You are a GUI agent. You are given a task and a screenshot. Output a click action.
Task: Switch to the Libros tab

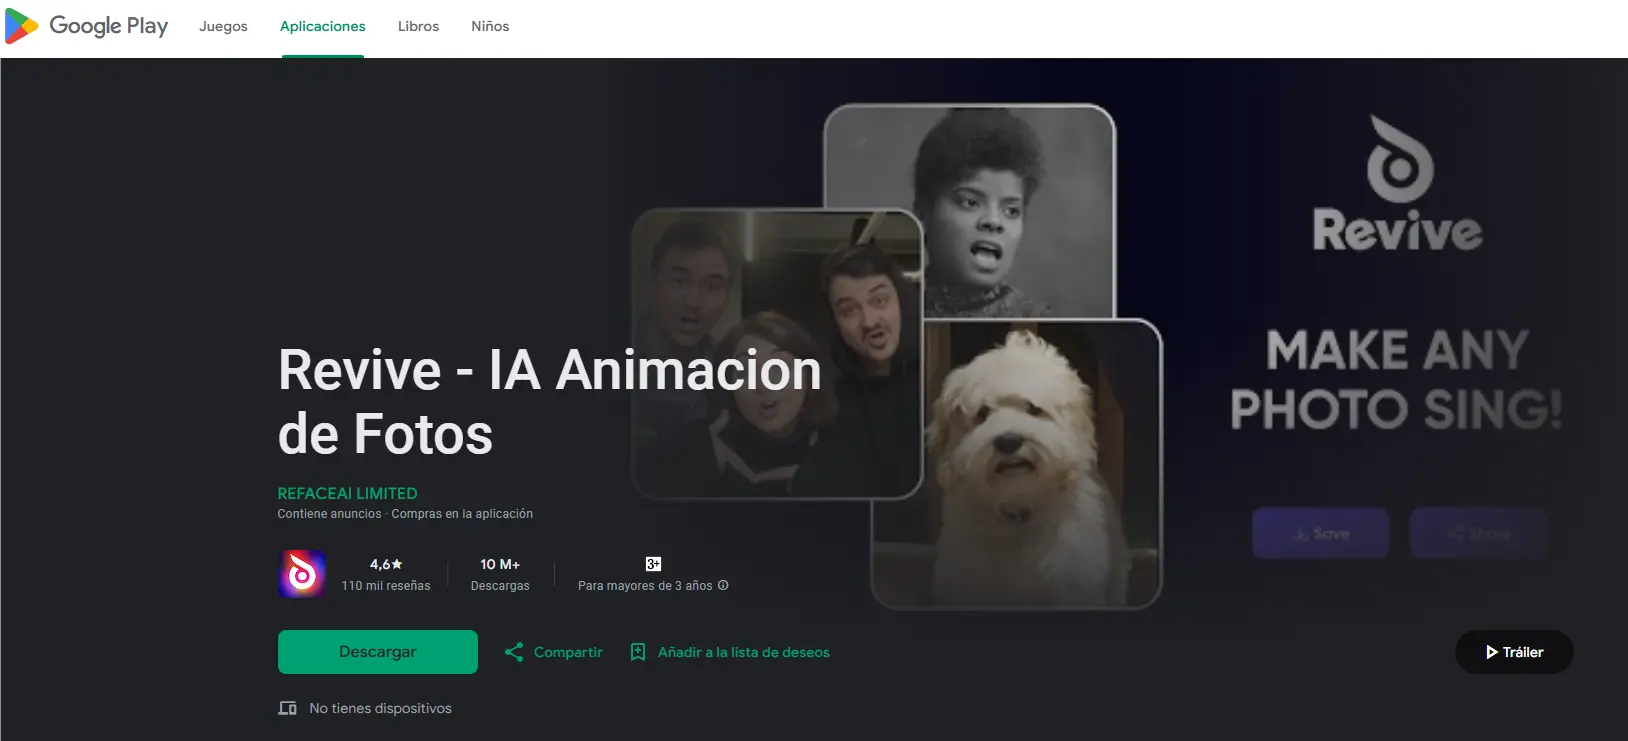418,27
